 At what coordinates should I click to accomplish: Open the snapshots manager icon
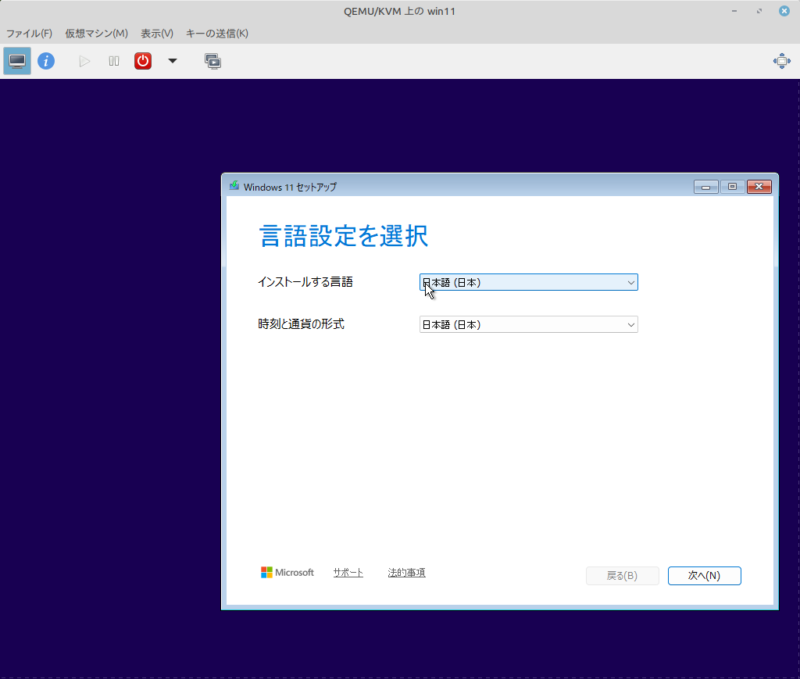coord(212,61)
